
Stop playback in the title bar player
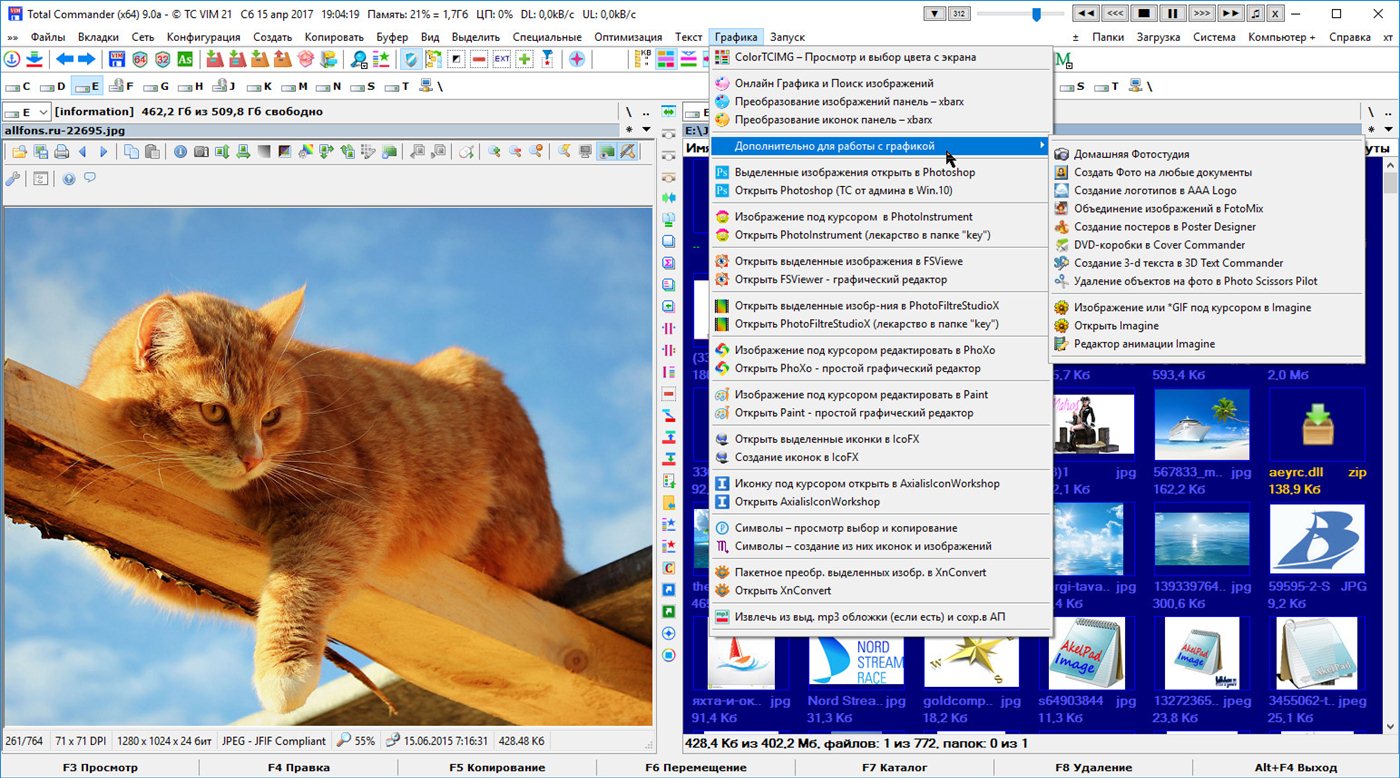click(1144, 14)
